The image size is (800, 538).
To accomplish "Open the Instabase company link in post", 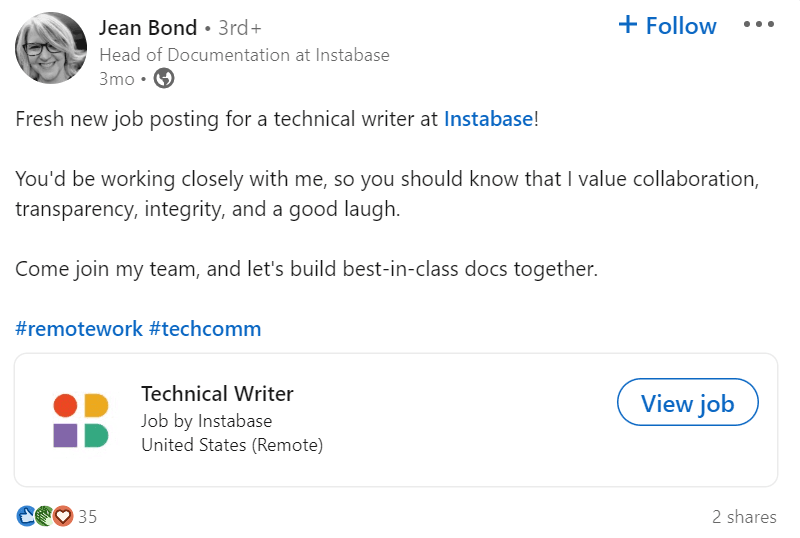I will point(488,119).
